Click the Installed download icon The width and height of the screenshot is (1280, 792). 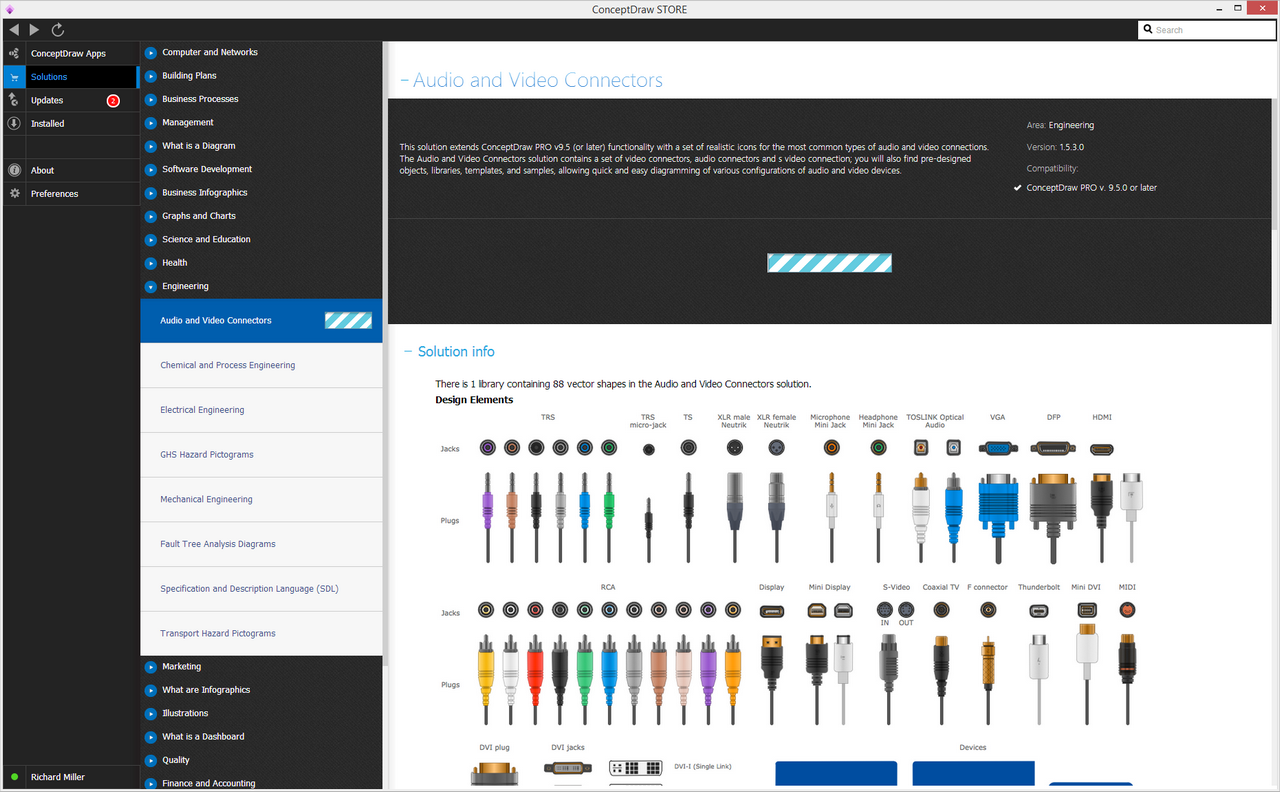pyautogui.click(x=13, y=123)
